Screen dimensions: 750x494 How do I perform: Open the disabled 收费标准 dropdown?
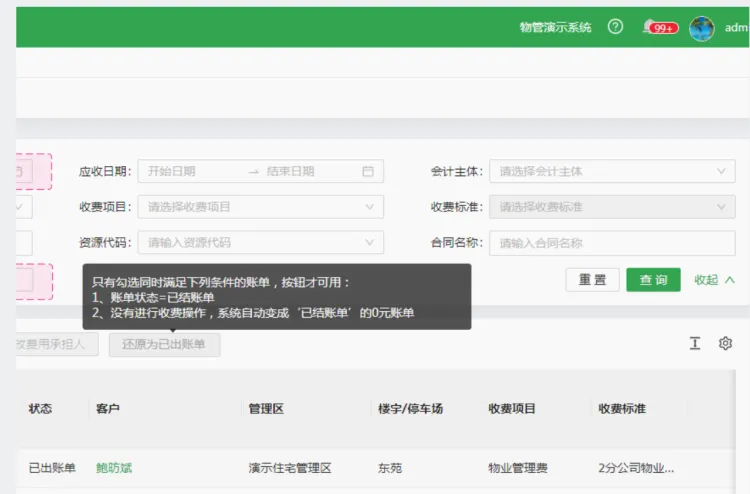612,207
